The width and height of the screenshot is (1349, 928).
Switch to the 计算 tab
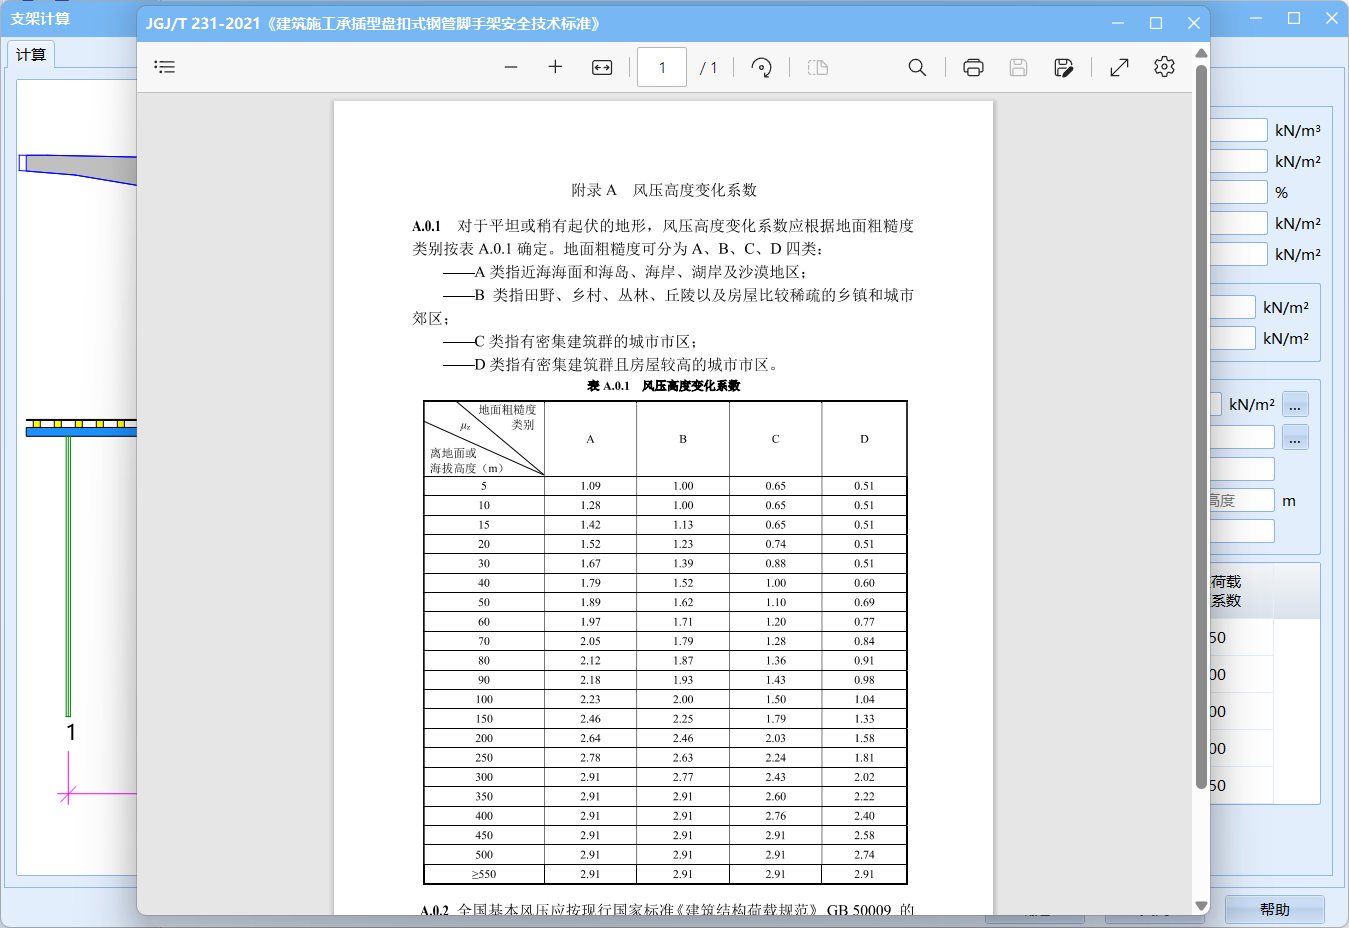(x=30, y=55)
